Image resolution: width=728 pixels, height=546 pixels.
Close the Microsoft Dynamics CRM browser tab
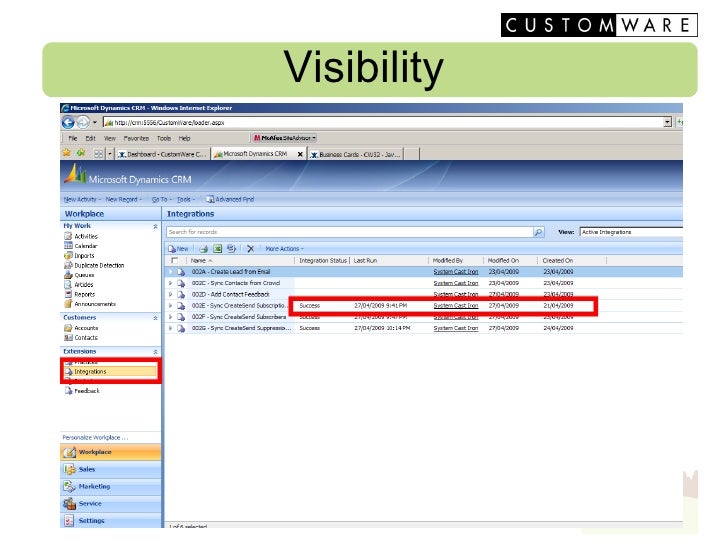tap(300, 154)
